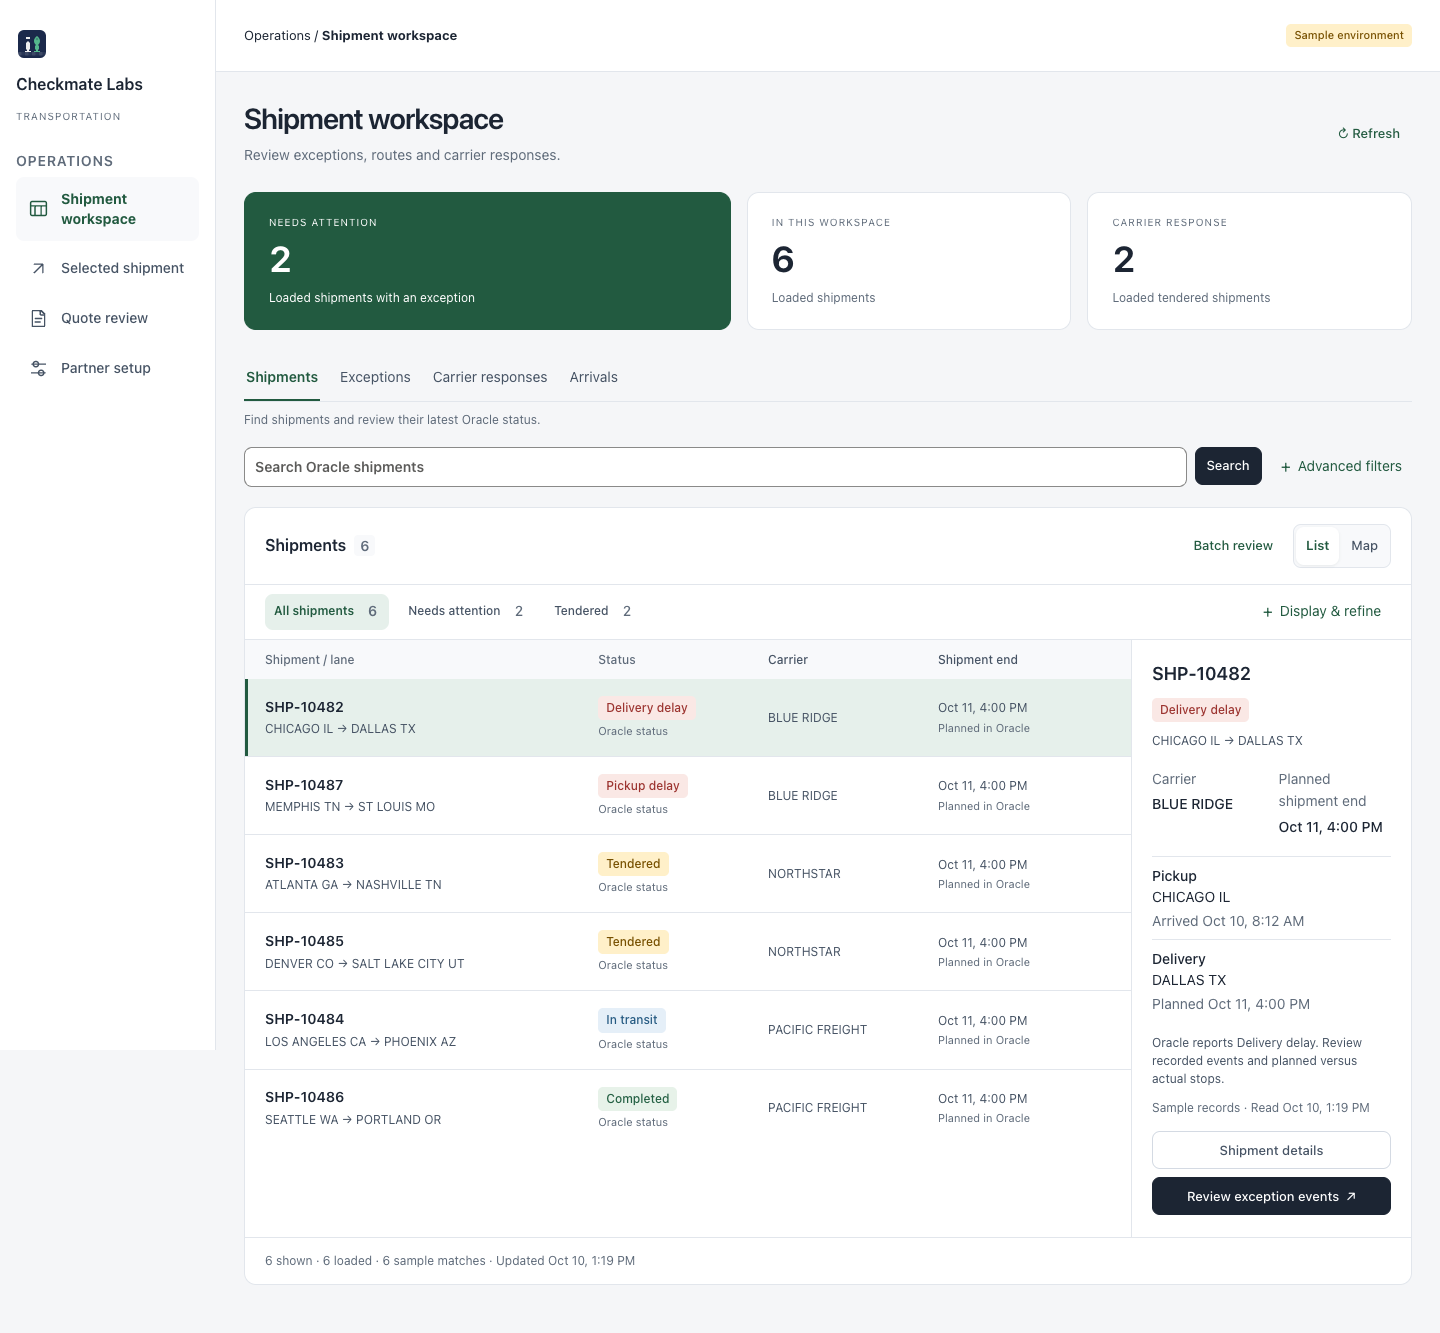
Task: Click the Refresh button
Action: [x=1369, y=134]
